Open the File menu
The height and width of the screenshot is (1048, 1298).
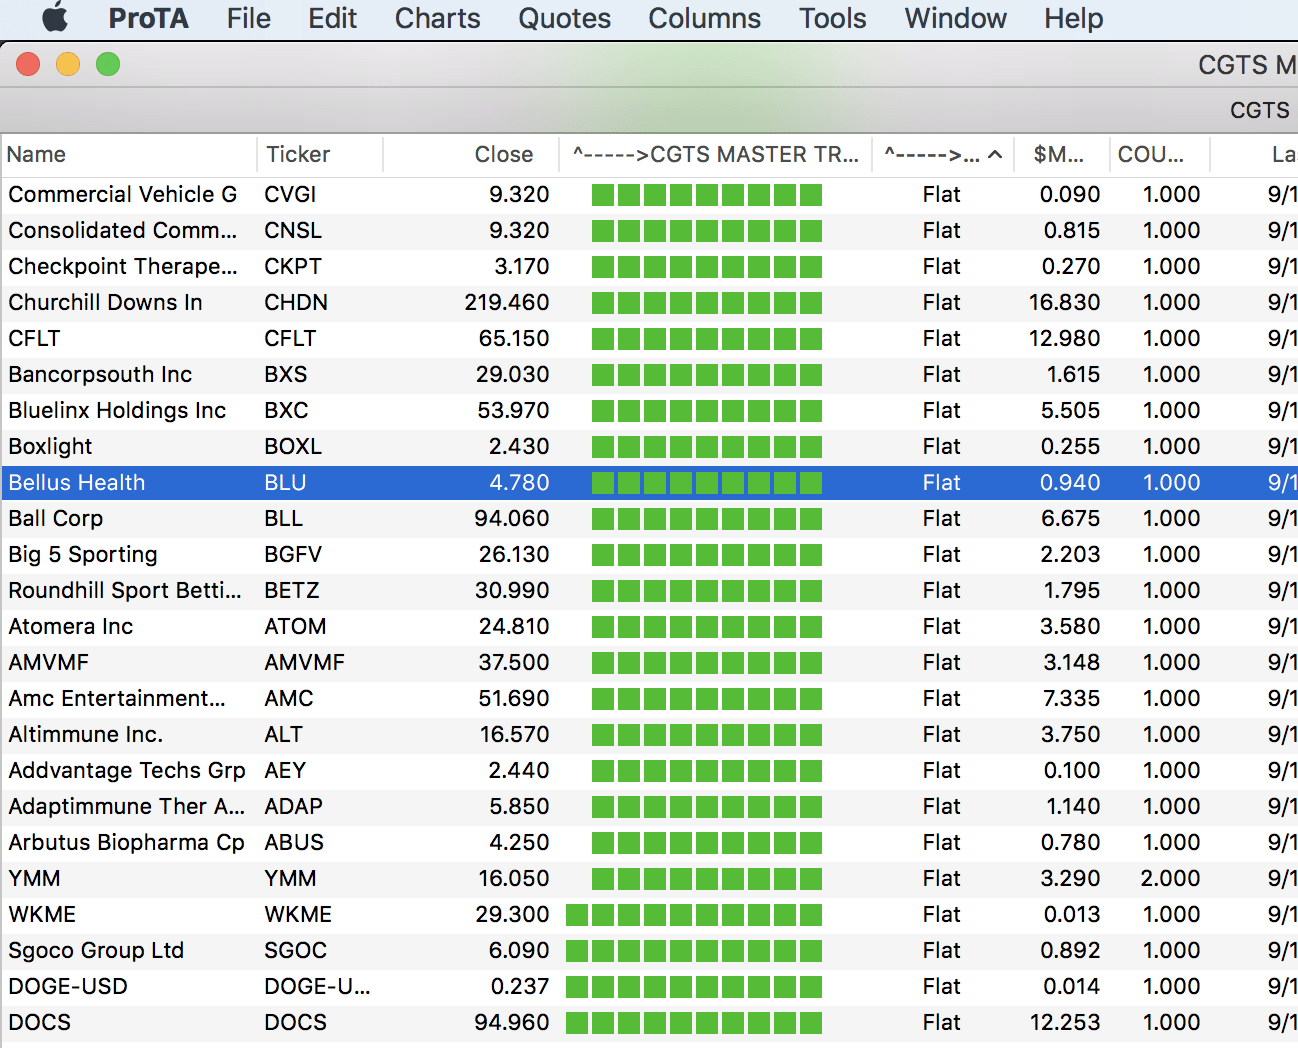pyautogui.click(x=249, y=18)
